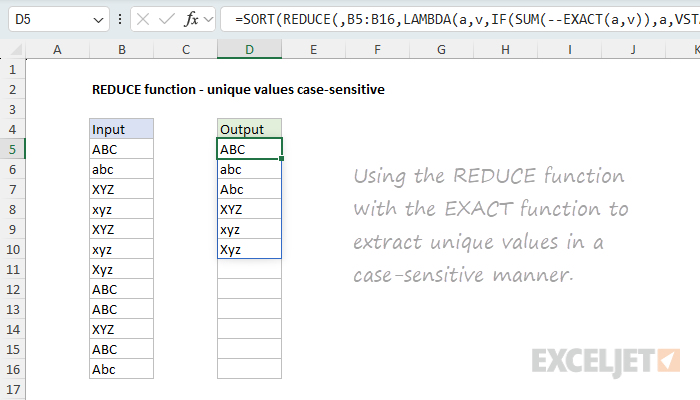
Task: Select row 4 header
Action: pyautogui.click(x=12, y=129)
